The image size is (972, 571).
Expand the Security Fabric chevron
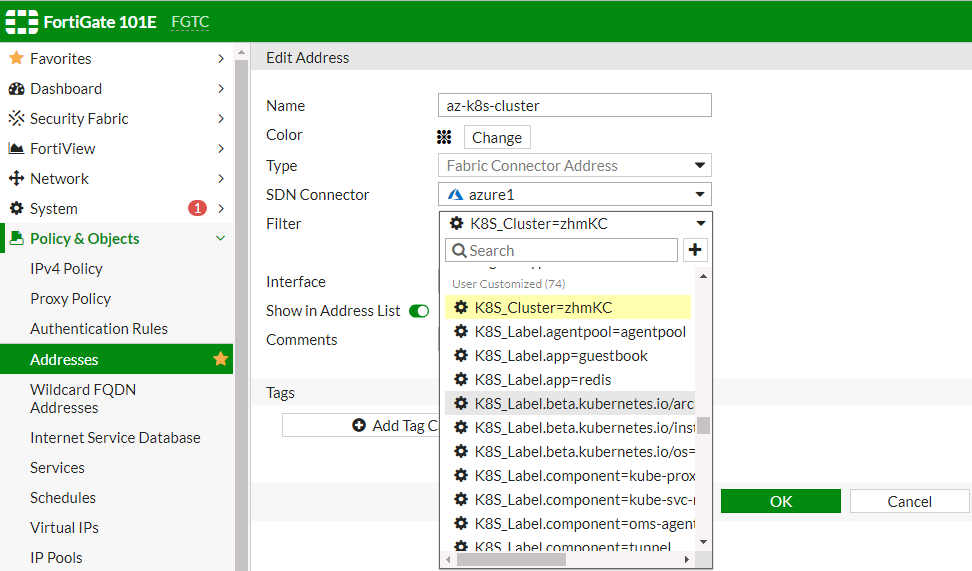coord(221,118)
